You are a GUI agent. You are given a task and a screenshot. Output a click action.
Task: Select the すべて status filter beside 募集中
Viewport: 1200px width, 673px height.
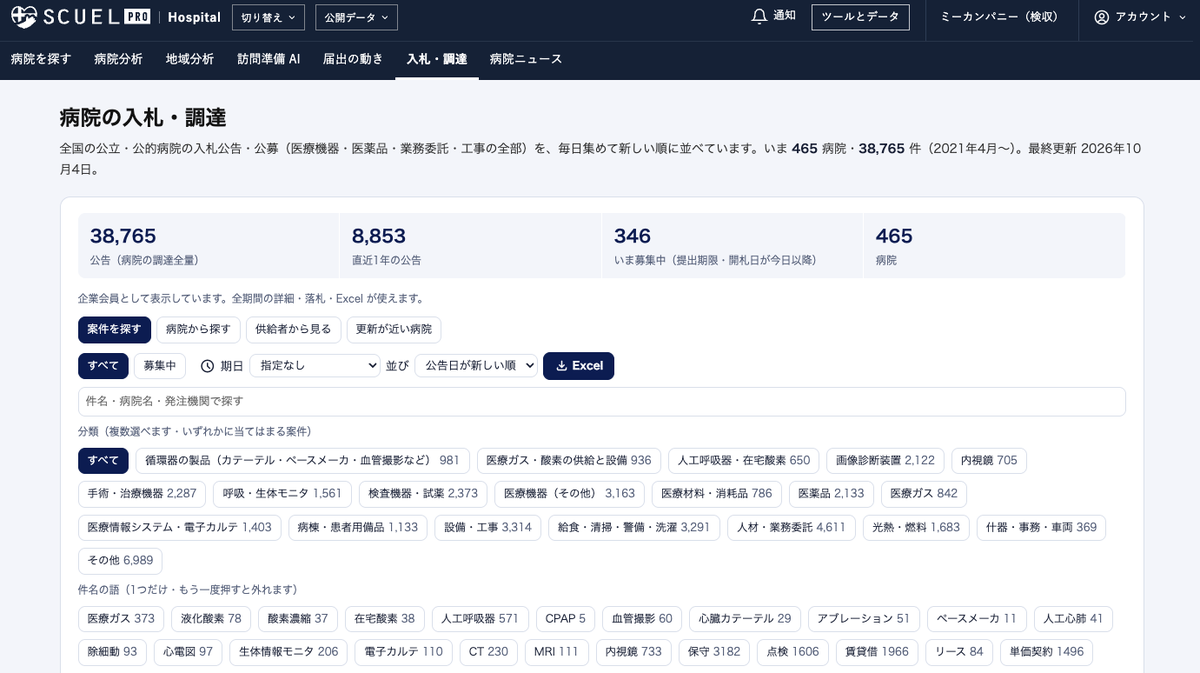click(103, 366)
